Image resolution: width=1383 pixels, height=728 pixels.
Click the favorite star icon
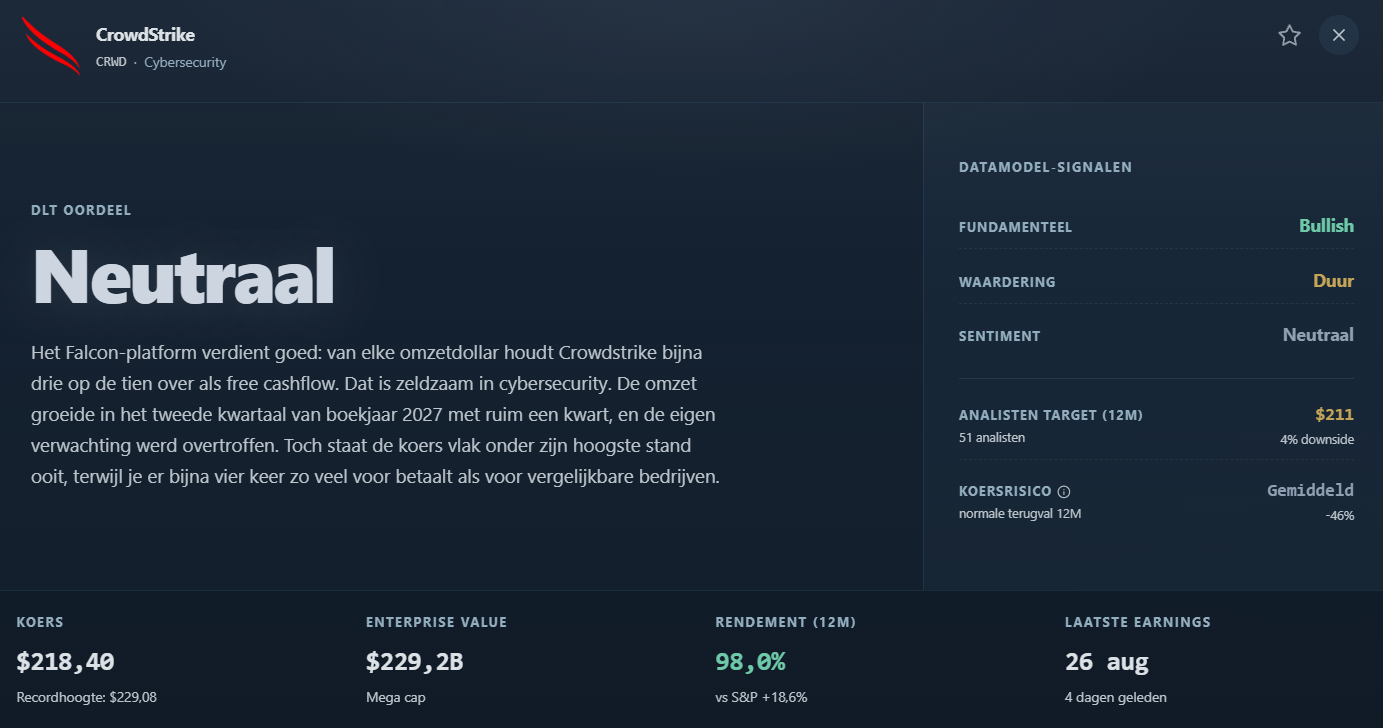tap(1289, 36)
